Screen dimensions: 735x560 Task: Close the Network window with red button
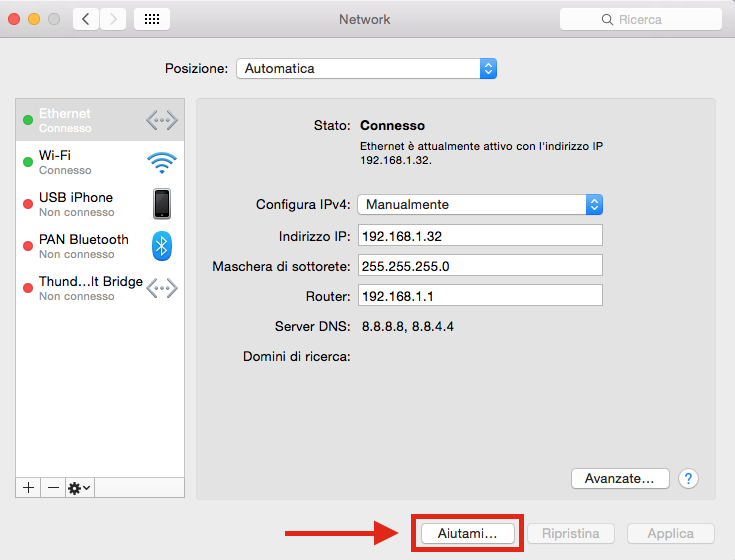click(14, 19)
